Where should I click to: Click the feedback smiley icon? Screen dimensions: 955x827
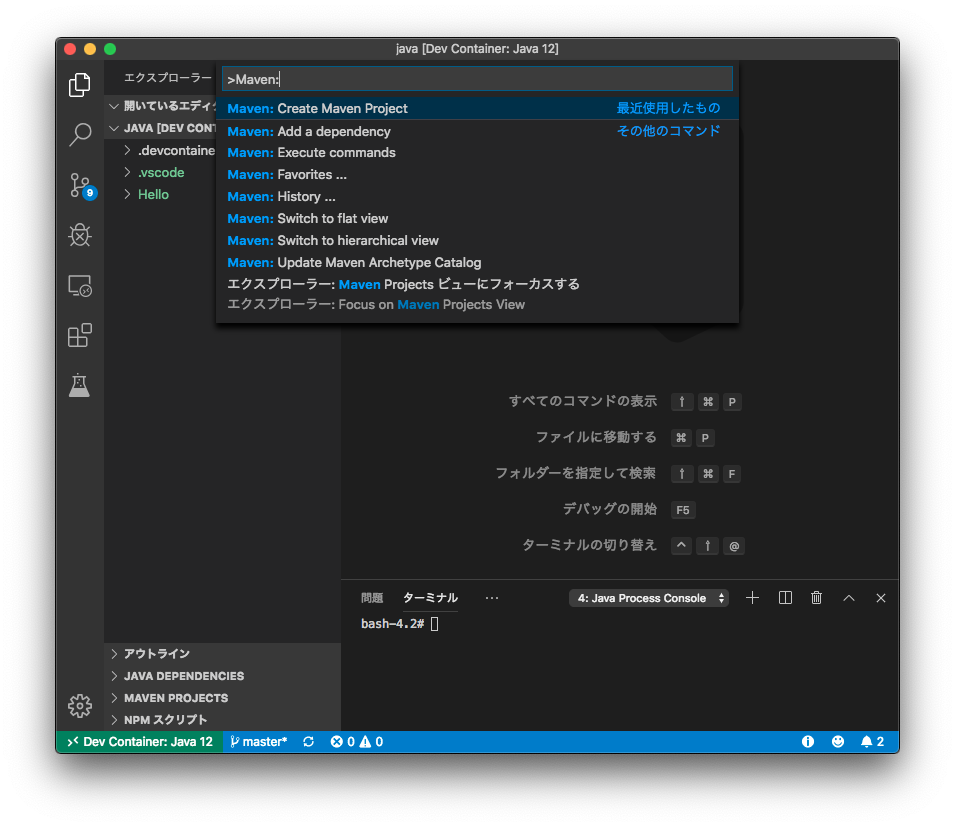pos(838,742)
